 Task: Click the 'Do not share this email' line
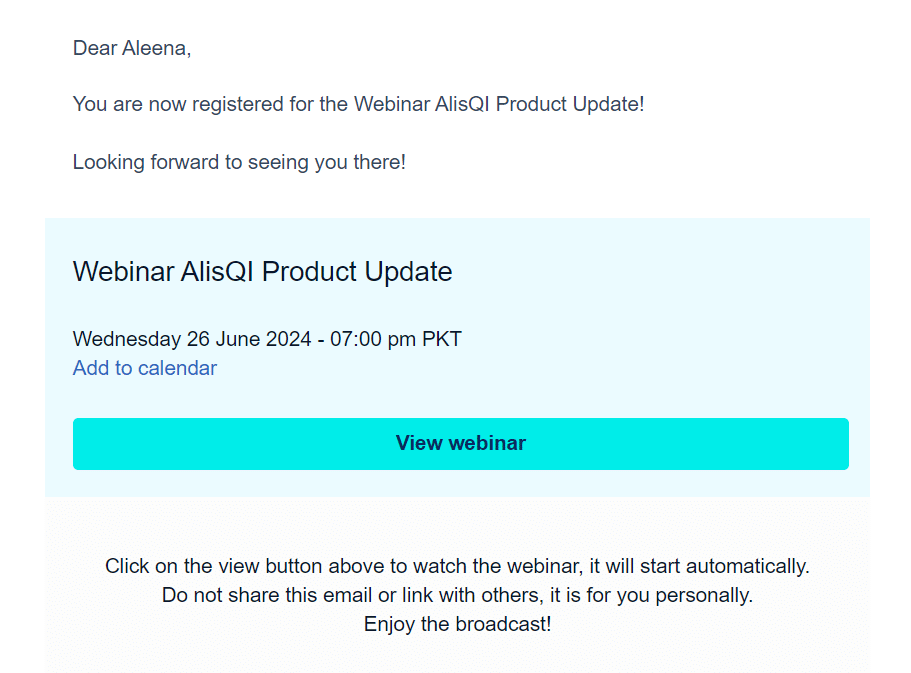point(298,595)
